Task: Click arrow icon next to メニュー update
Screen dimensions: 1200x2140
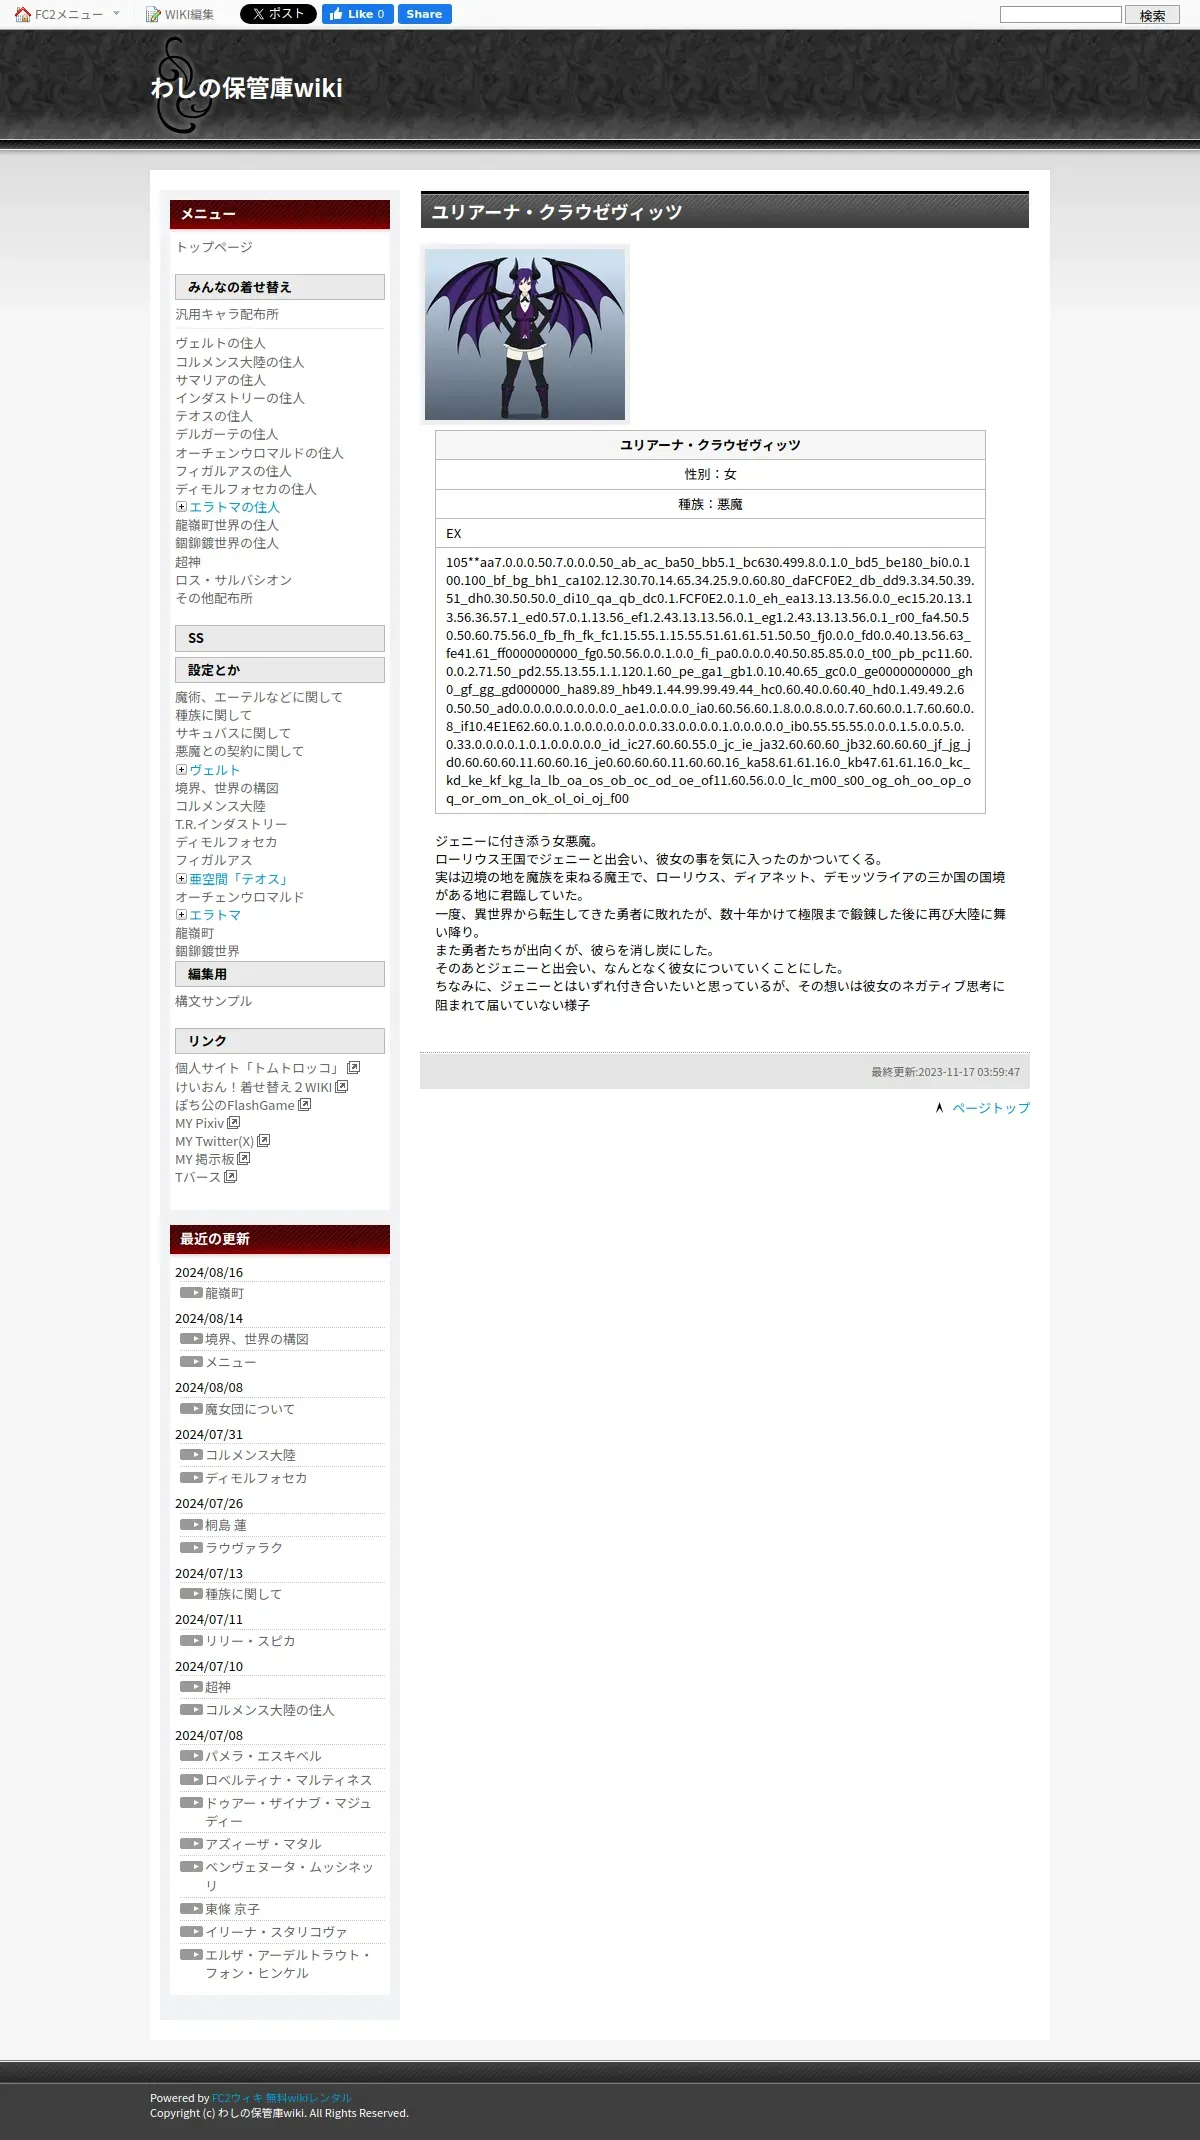Action: click(191, 1362)
